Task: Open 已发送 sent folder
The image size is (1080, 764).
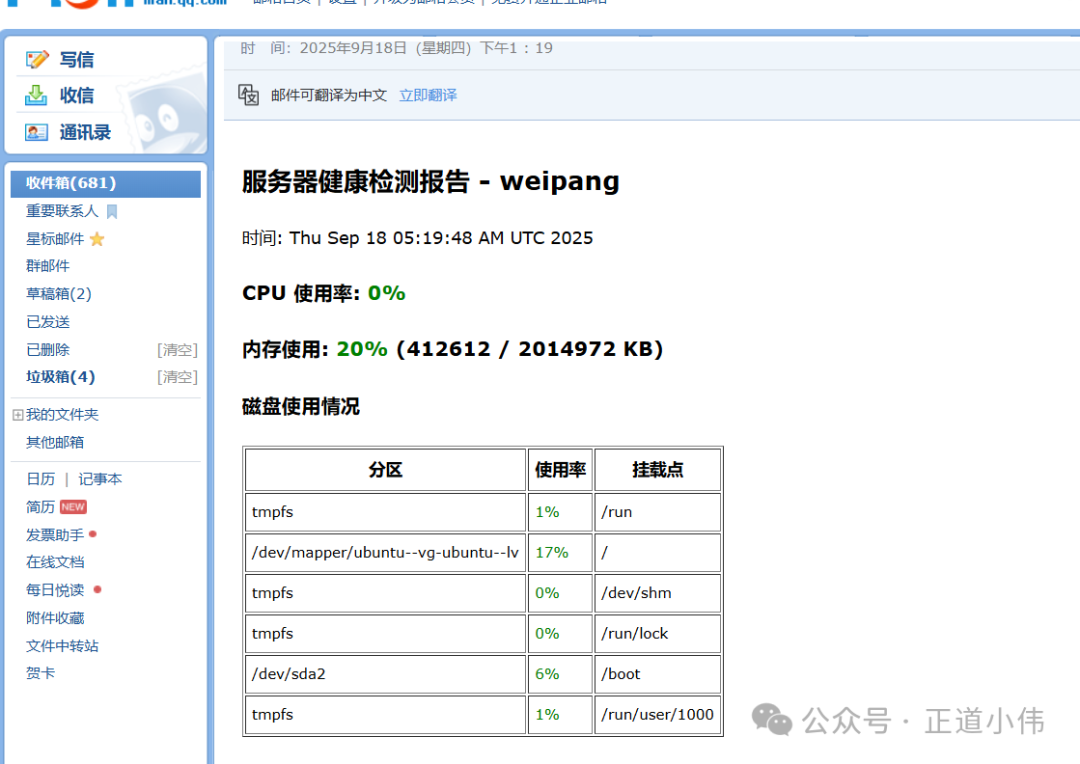Action: 48,322
